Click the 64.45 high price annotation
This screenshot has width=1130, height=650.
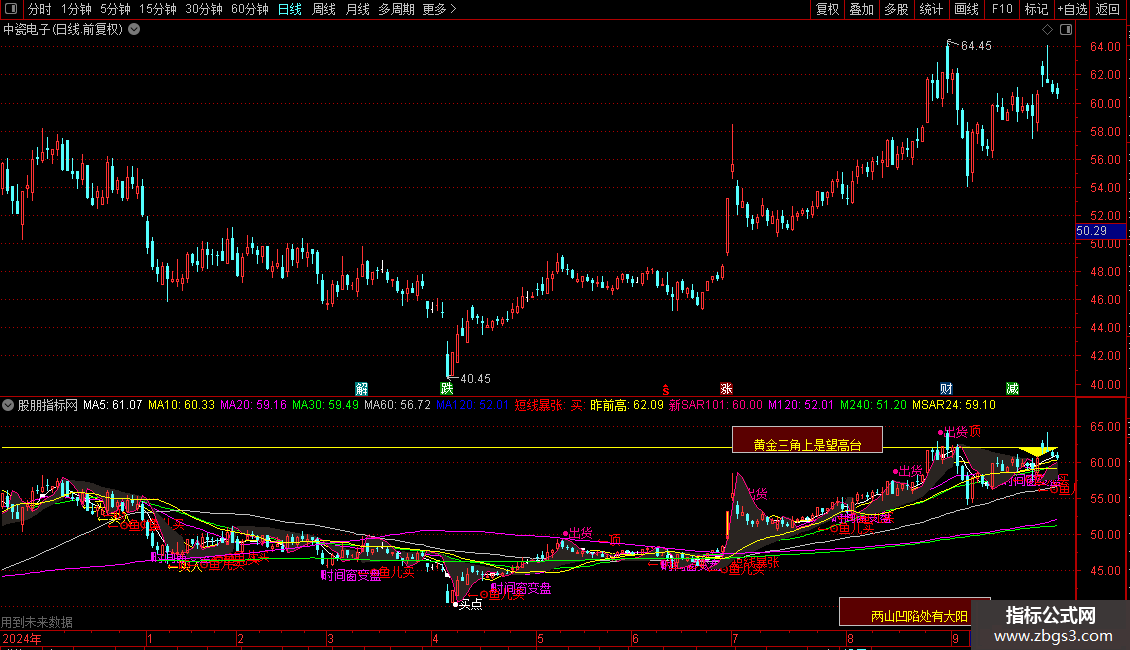pyautogui.click(x=976, y=46)
